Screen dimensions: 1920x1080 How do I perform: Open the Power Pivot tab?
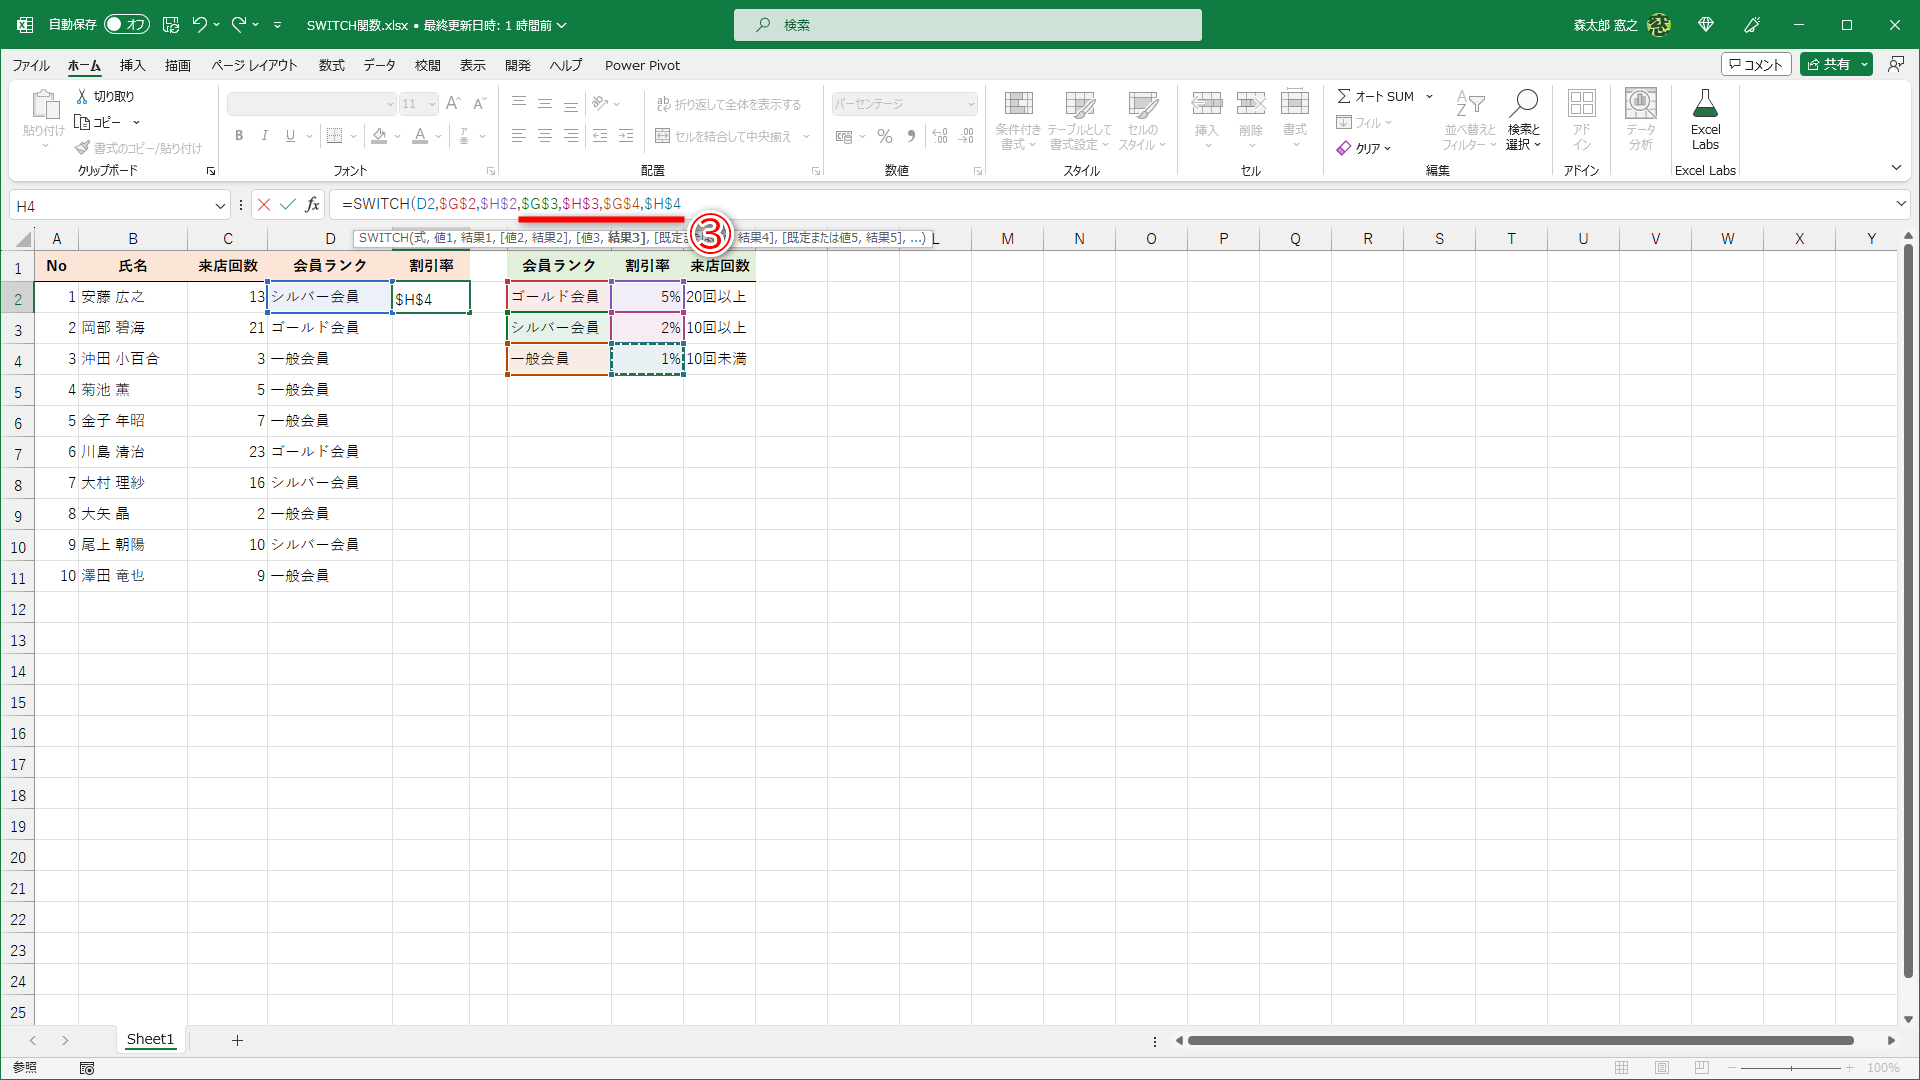(x=642, y=65)
